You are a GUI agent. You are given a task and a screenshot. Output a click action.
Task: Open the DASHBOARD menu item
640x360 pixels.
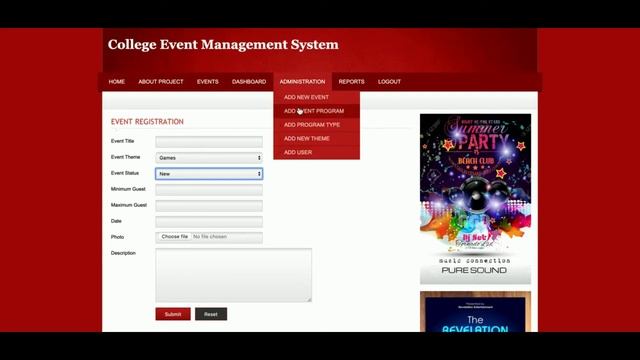249,82
